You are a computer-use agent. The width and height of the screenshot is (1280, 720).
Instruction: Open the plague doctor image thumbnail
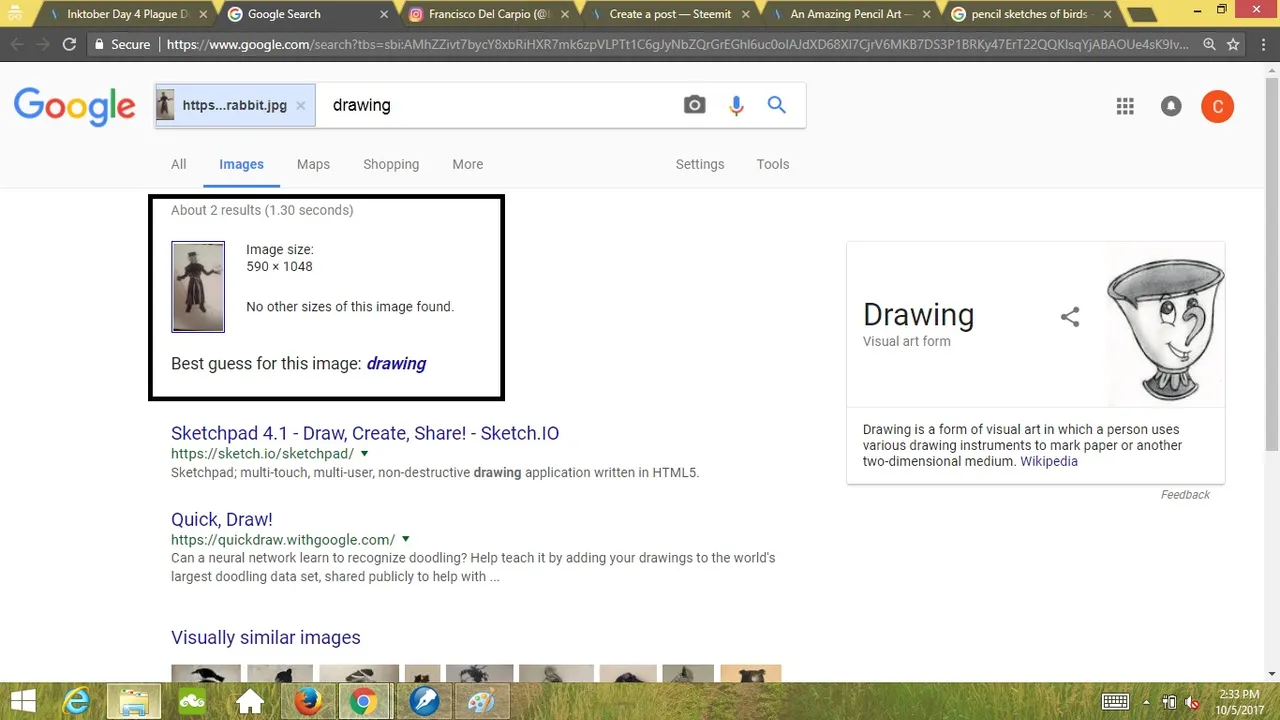(198, 286)
